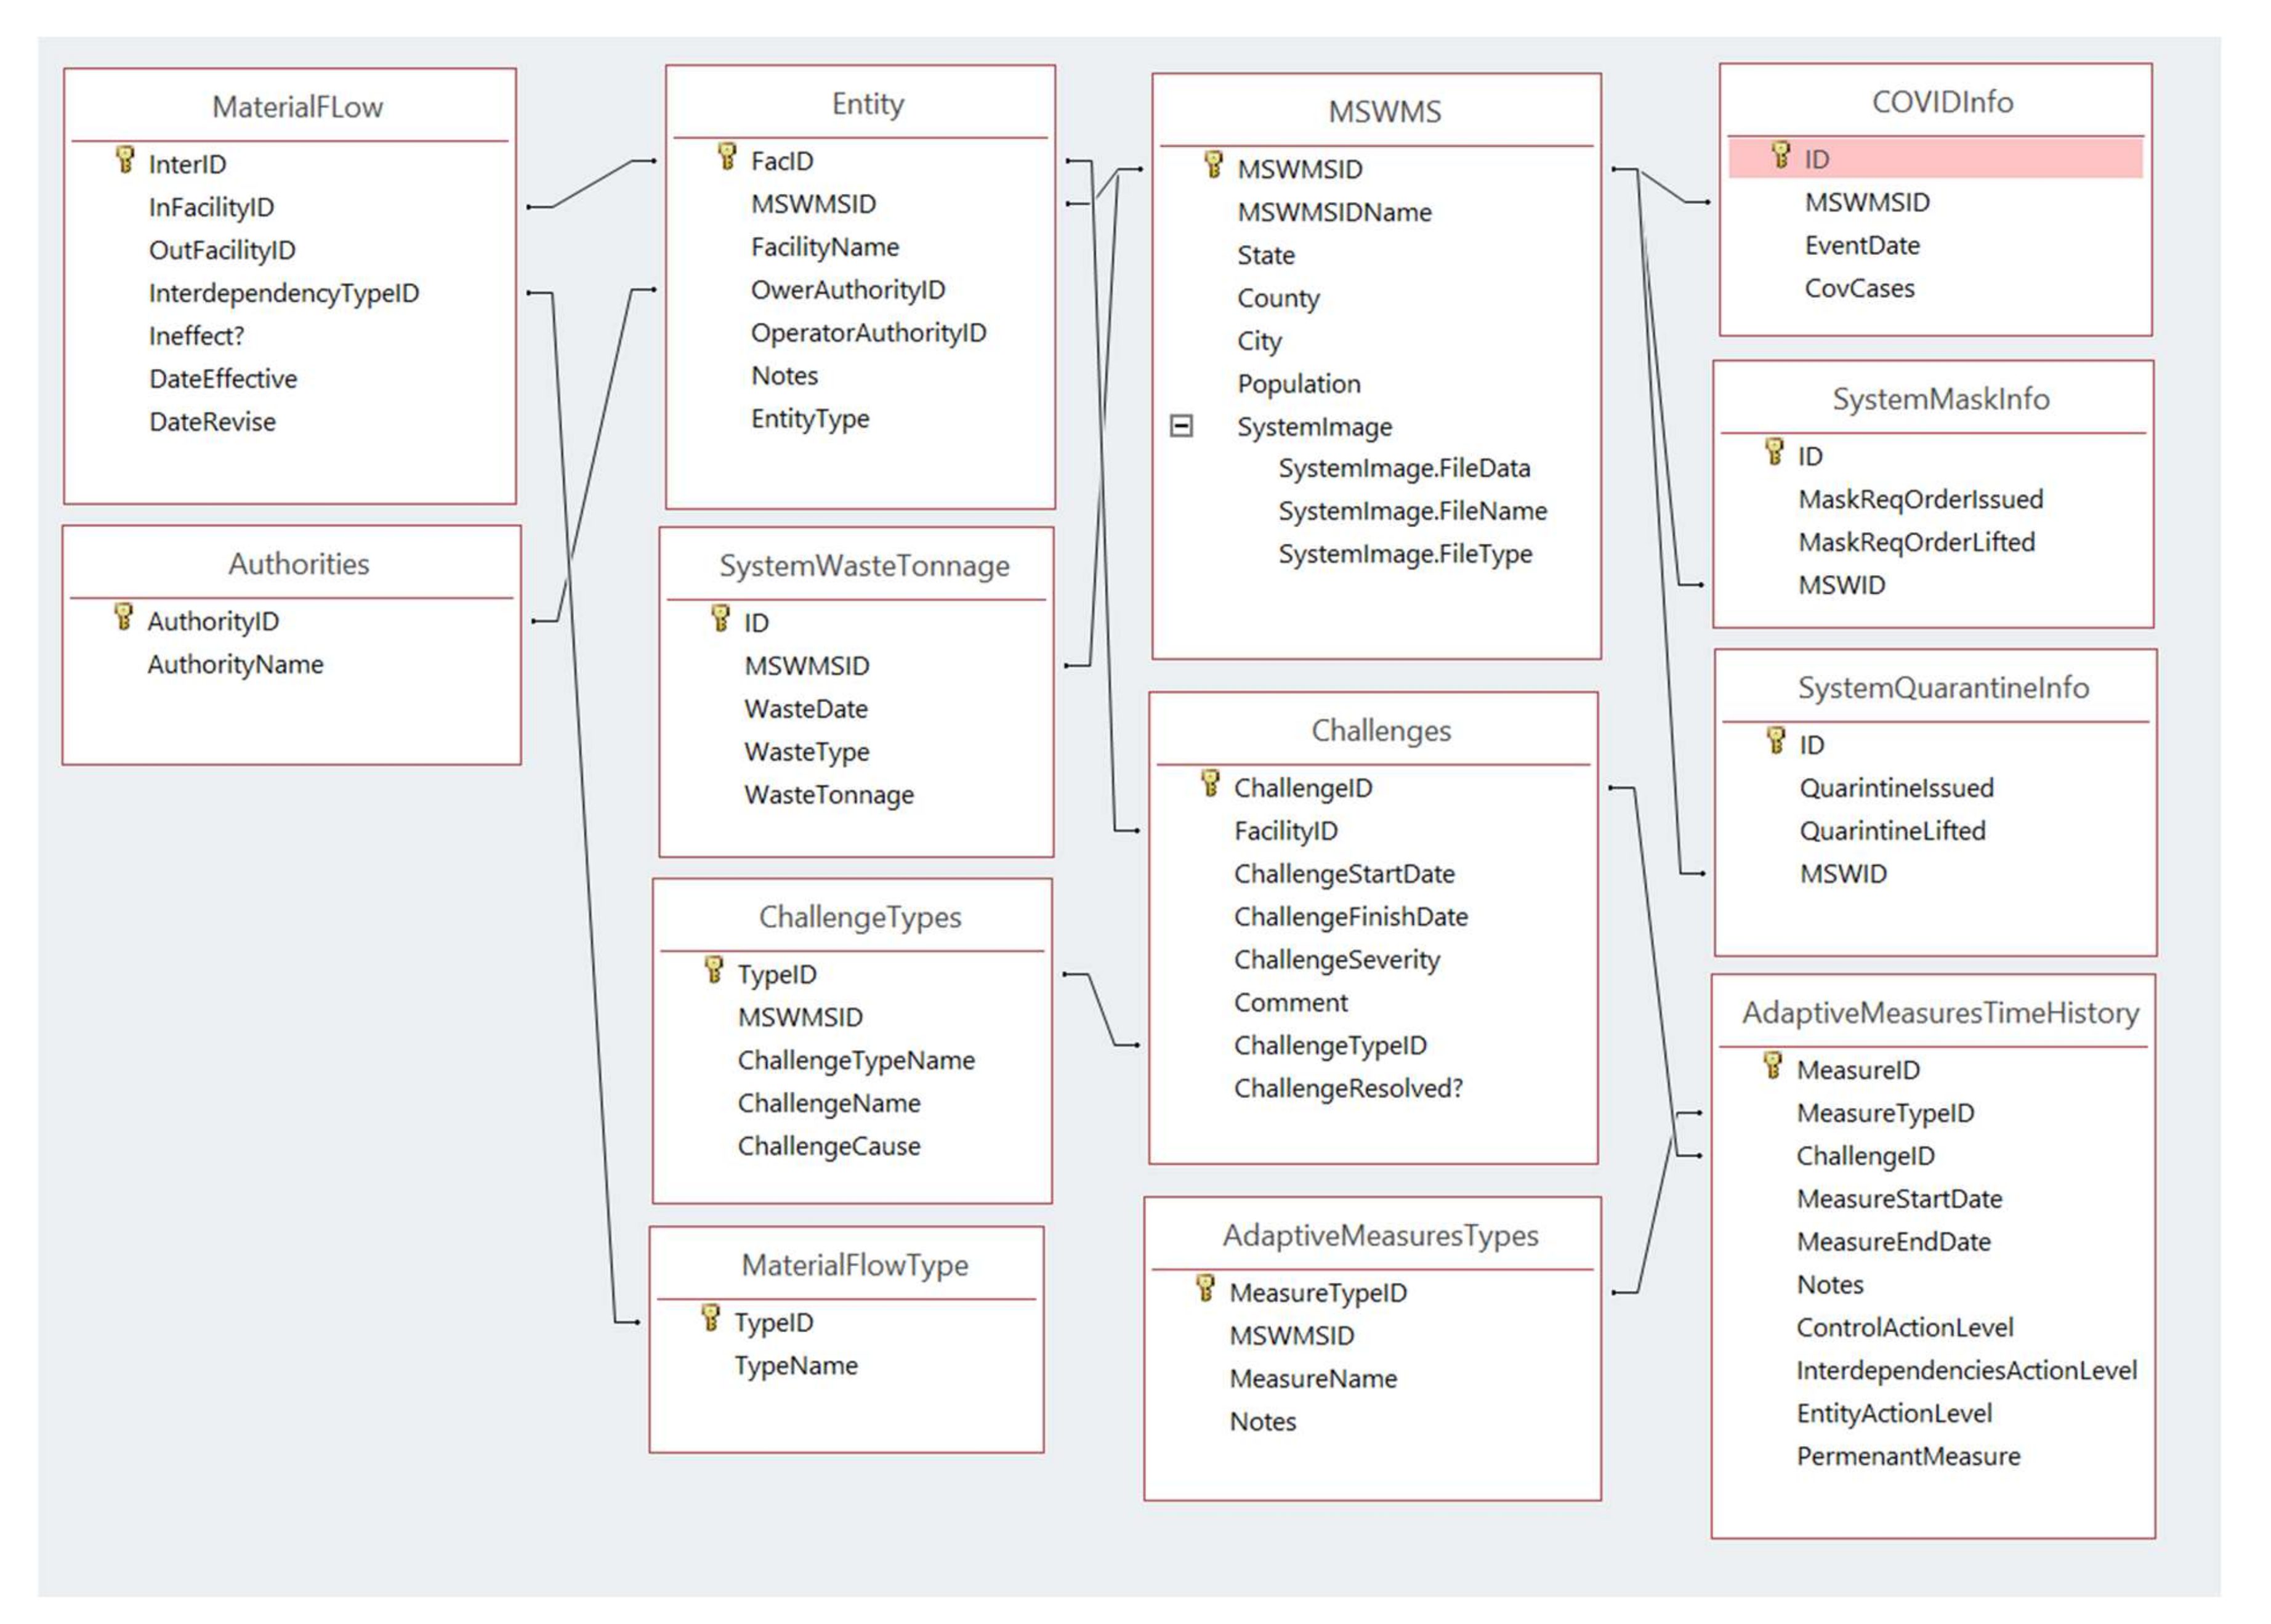Select the MaskReqOrderLifted field
Image resolution: width=2271 pixels, height=1624 pixels.
(1915, 542)
